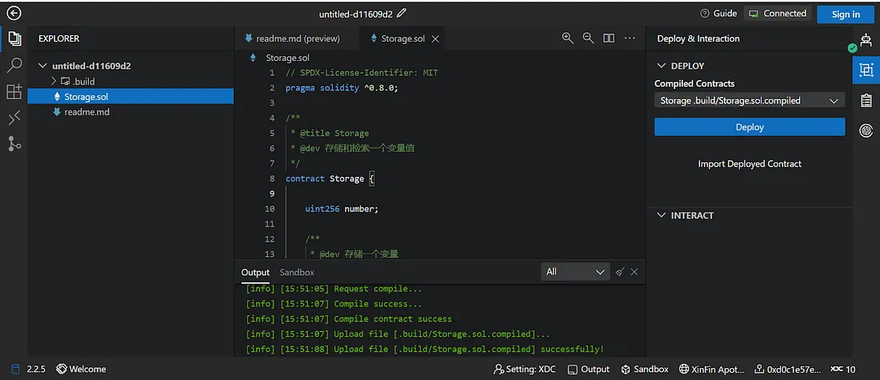Select Storage.sol in the explorer

tap(130, 97)
